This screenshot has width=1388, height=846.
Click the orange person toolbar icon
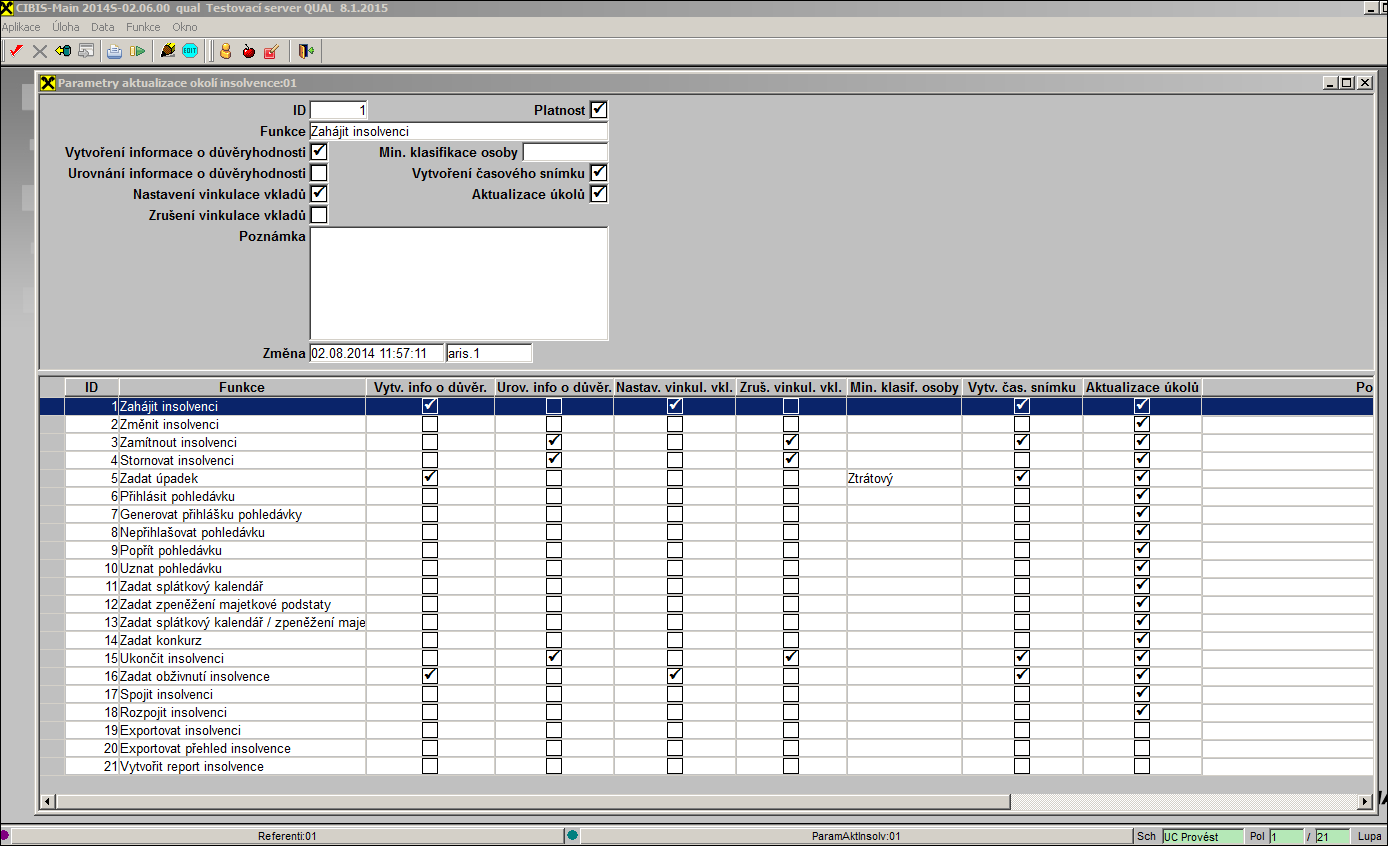[225, 51]
